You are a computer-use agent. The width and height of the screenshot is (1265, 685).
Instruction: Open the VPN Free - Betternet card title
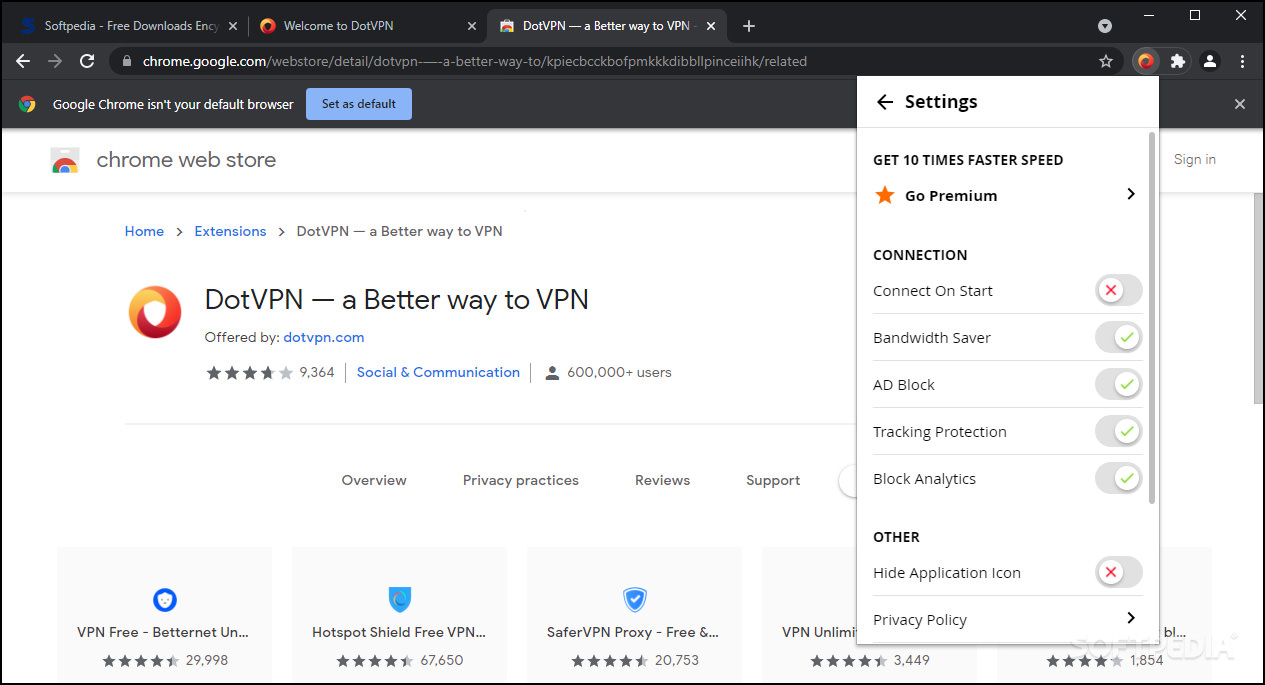163,632
